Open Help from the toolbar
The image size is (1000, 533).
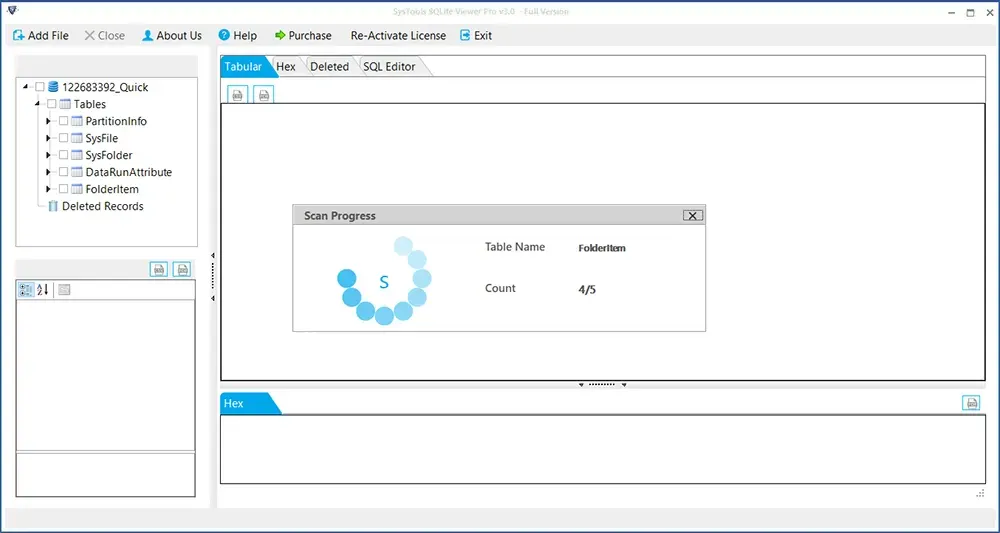(x=237, y=36)
